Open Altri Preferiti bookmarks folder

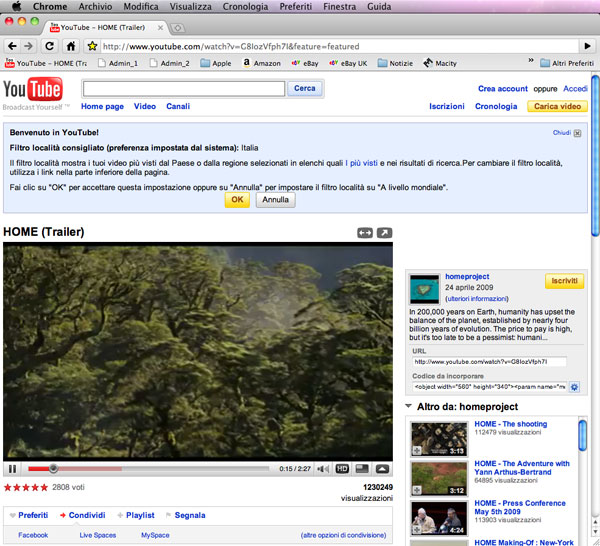567,63
